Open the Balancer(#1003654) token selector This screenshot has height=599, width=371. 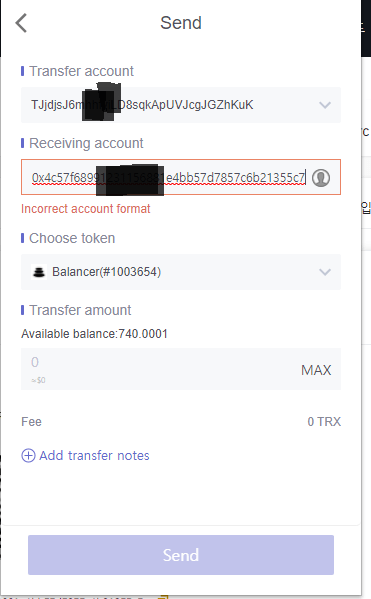tap(181, 272)
